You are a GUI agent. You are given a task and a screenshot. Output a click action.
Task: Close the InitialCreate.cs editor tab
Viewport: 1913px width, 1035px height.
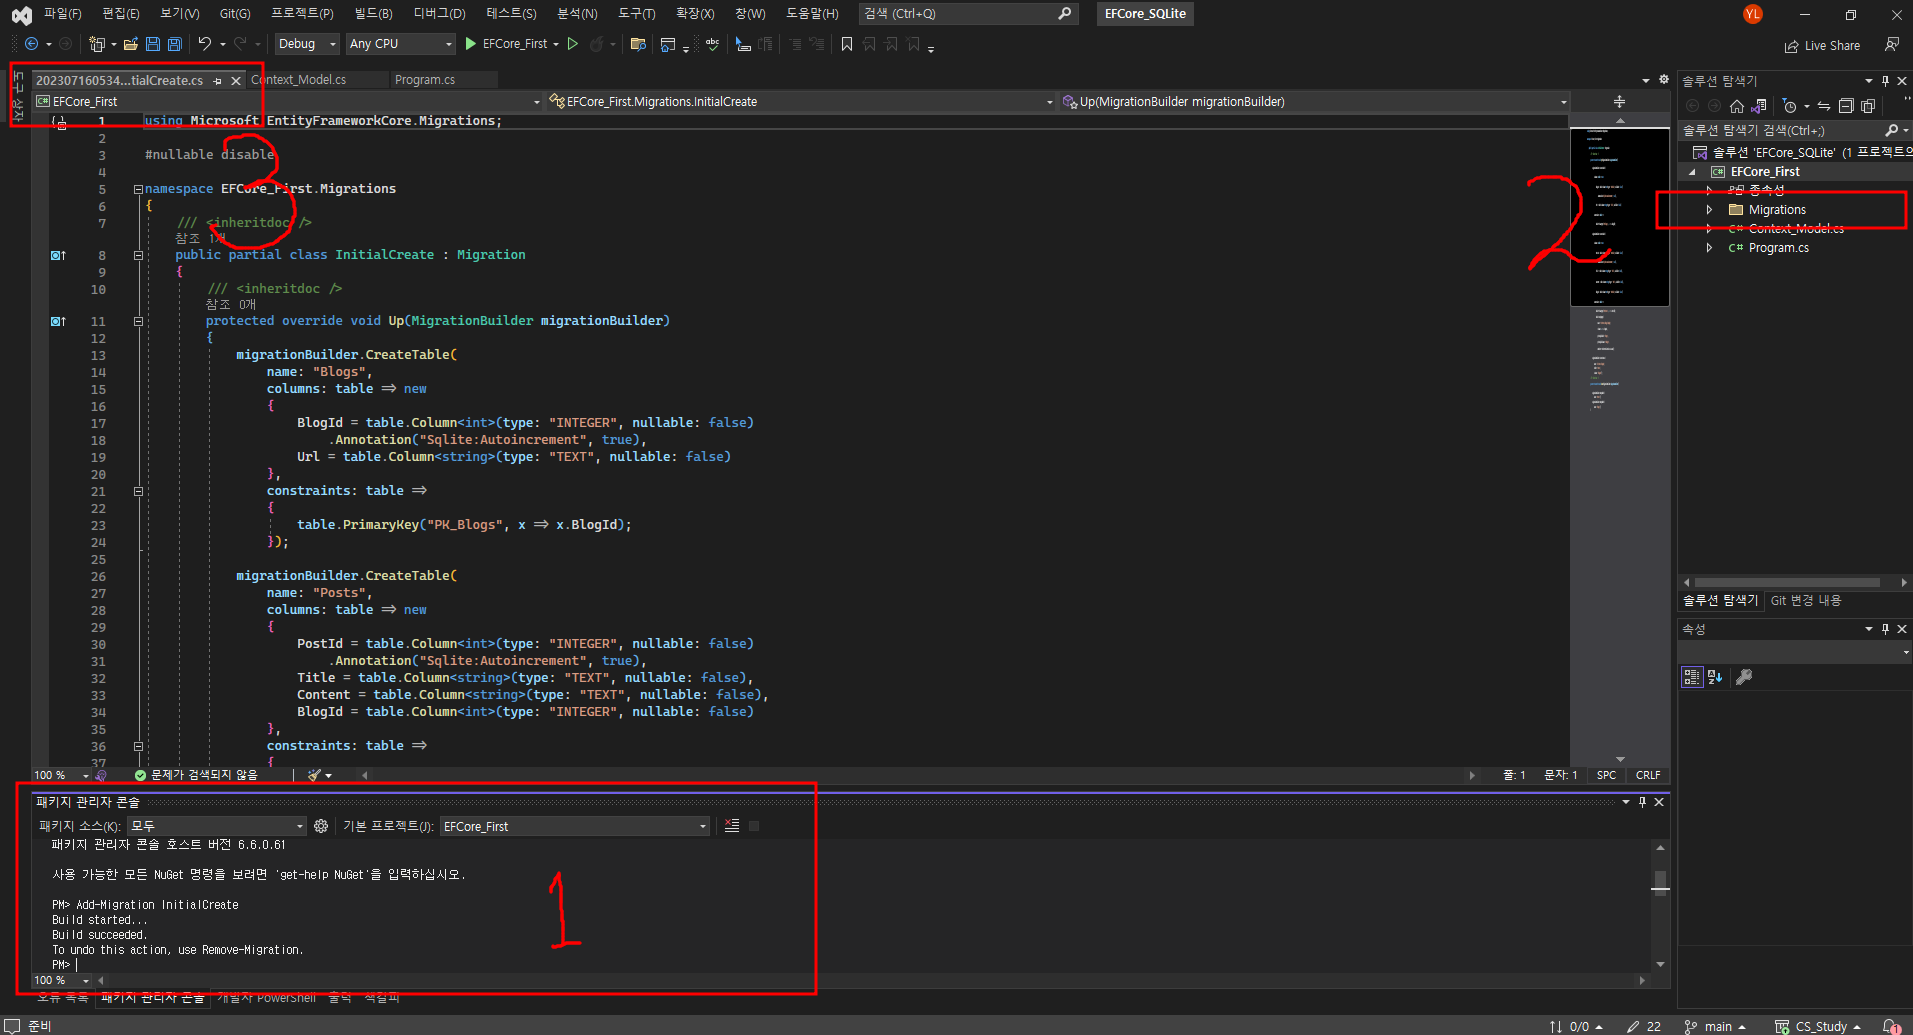point(236,81)
